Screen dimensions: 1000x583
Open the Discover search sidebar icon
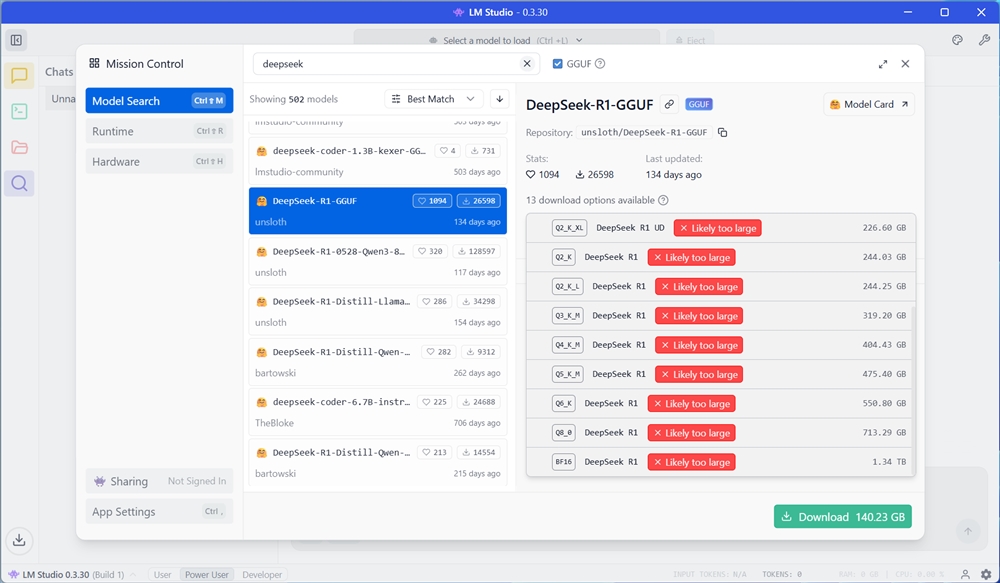tap(19, 184)
